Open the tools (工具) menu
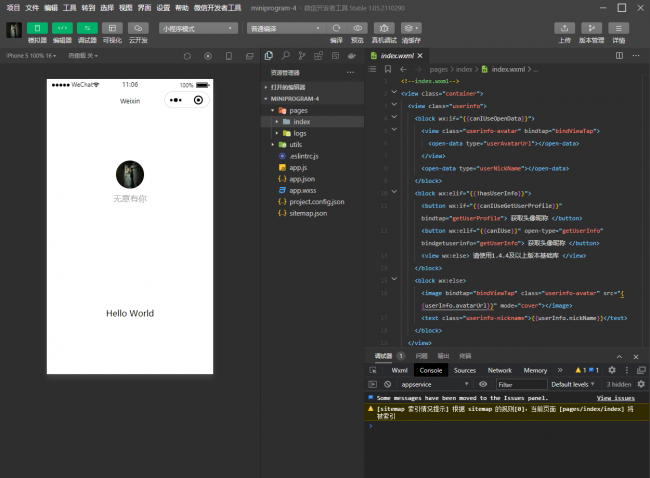Screen dimensions: 650x478 [x=69, y=8]
